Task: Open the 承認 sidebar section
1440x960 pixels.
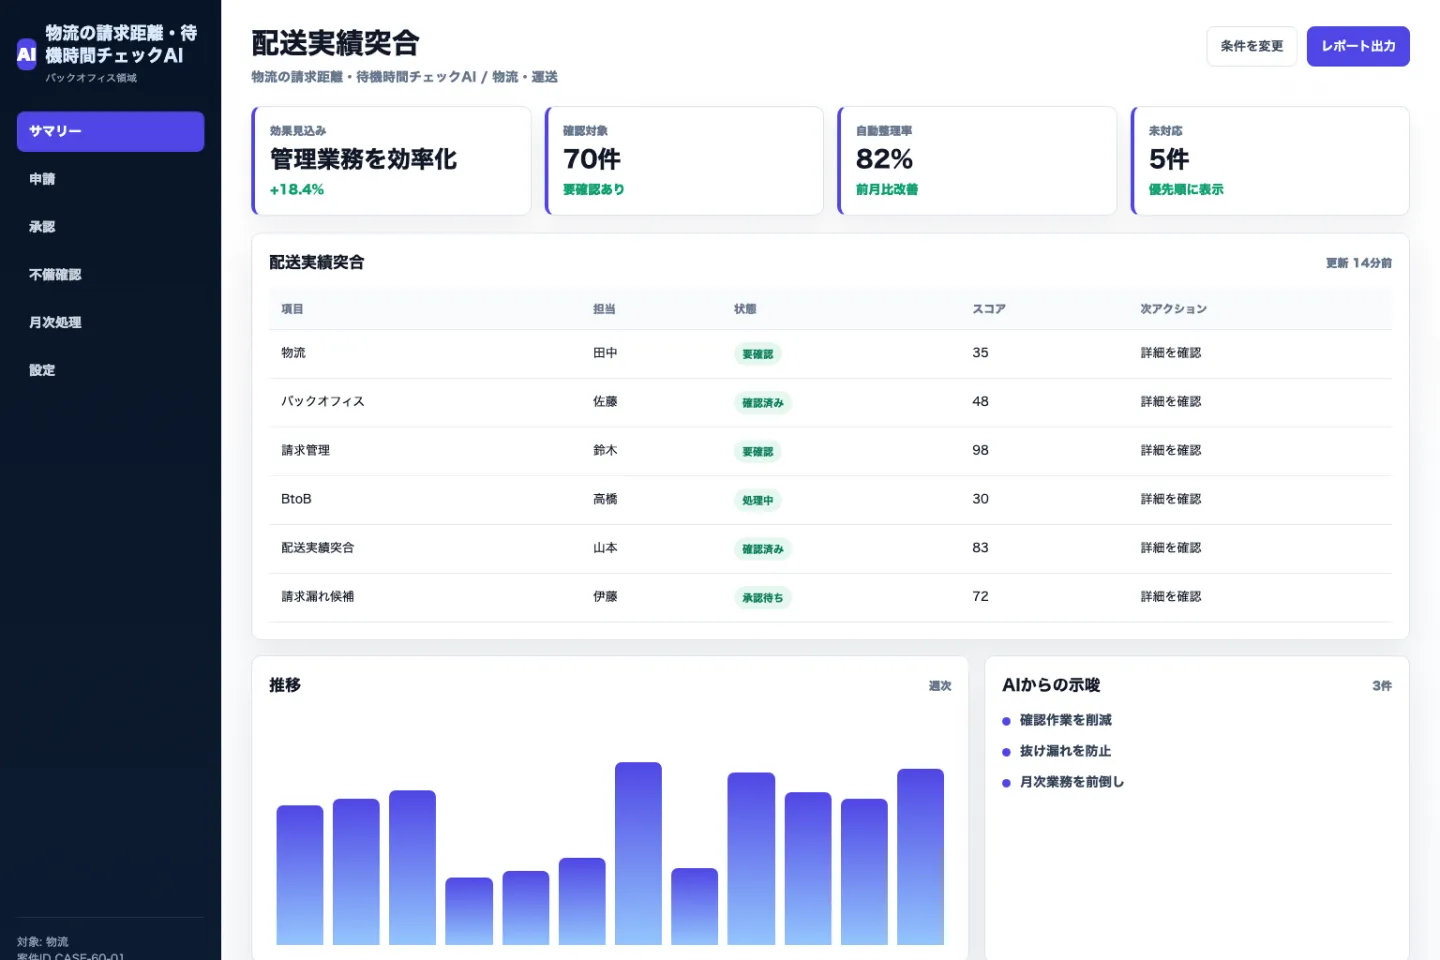Action: click(110, 227)
